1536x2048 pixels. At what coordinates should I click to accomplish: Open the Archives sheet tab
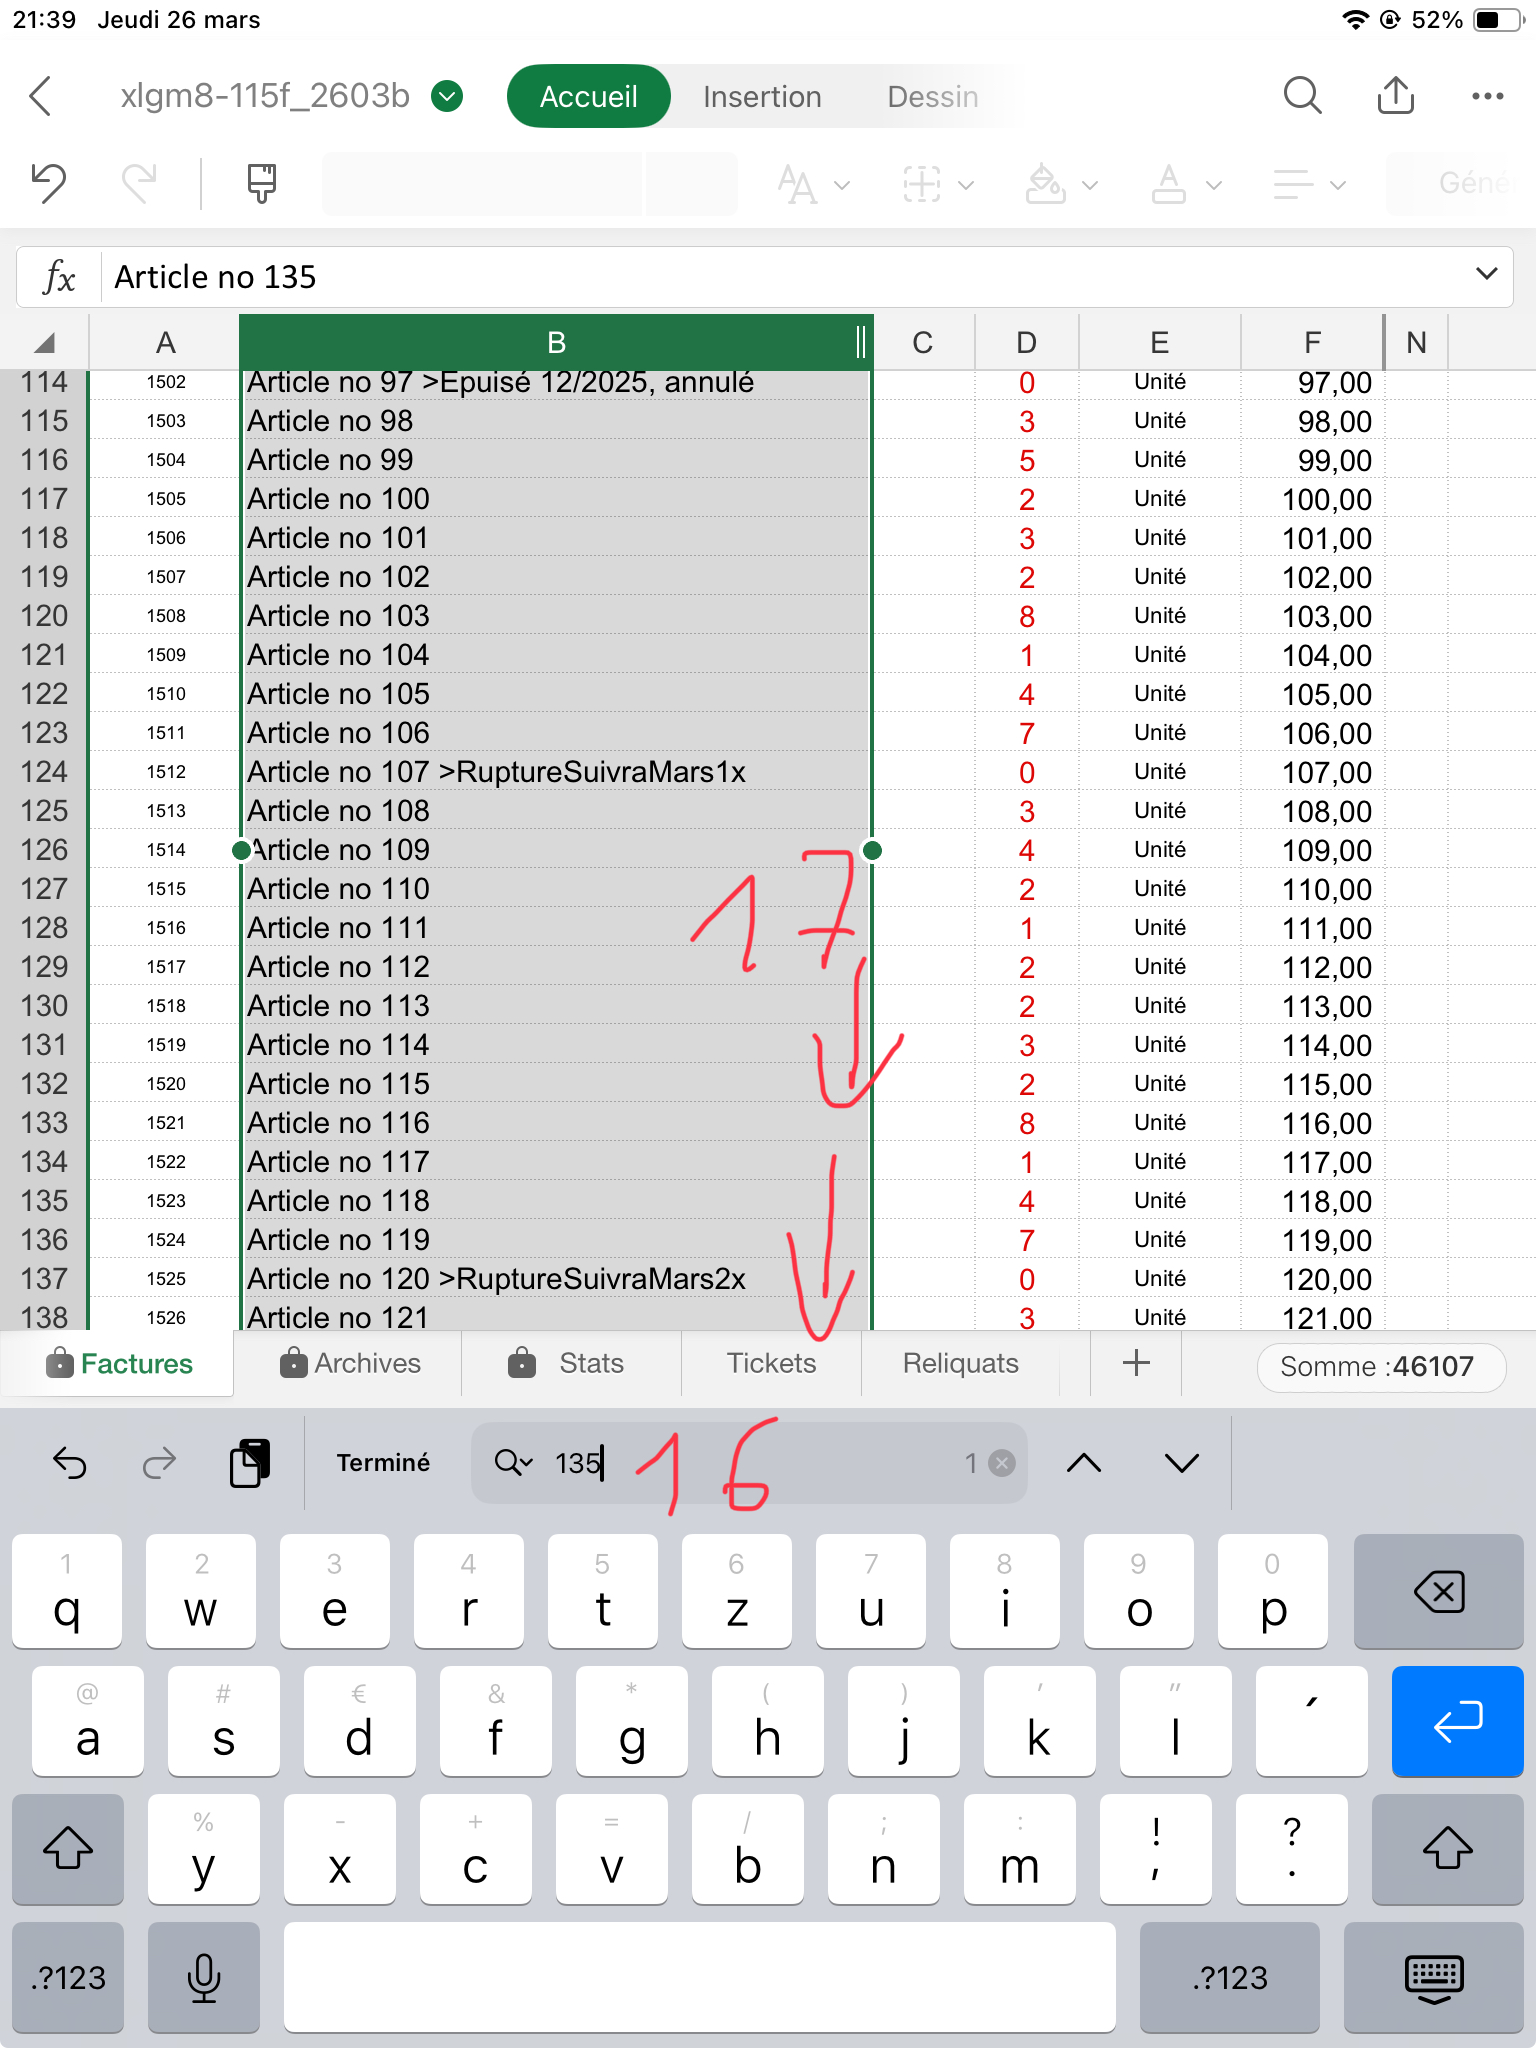pyautogui.click(x=350, y=1363)
